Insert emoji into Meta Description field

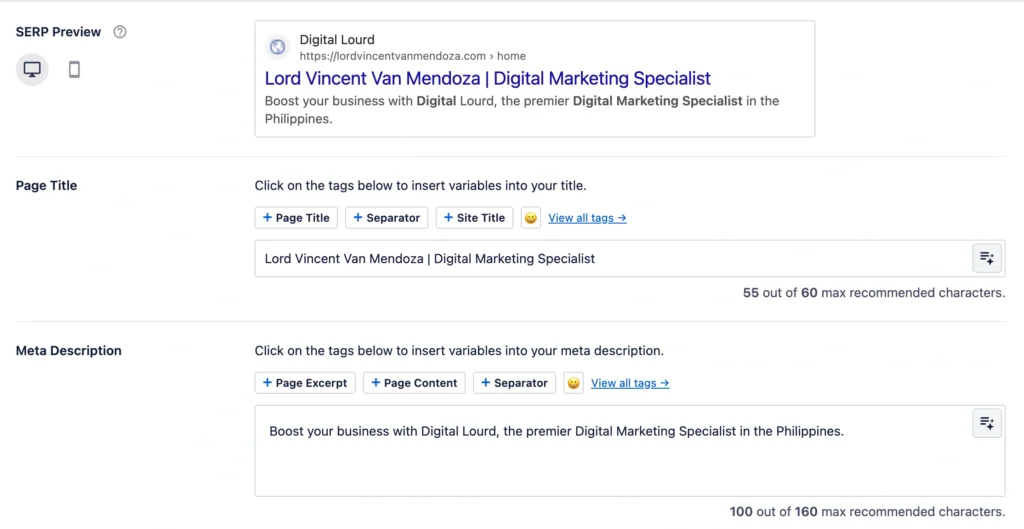[x=573, y=383]
